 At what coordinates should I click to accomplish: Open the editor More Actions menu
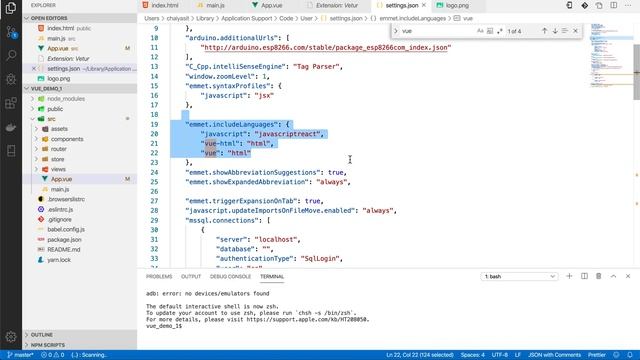[628, 5]
